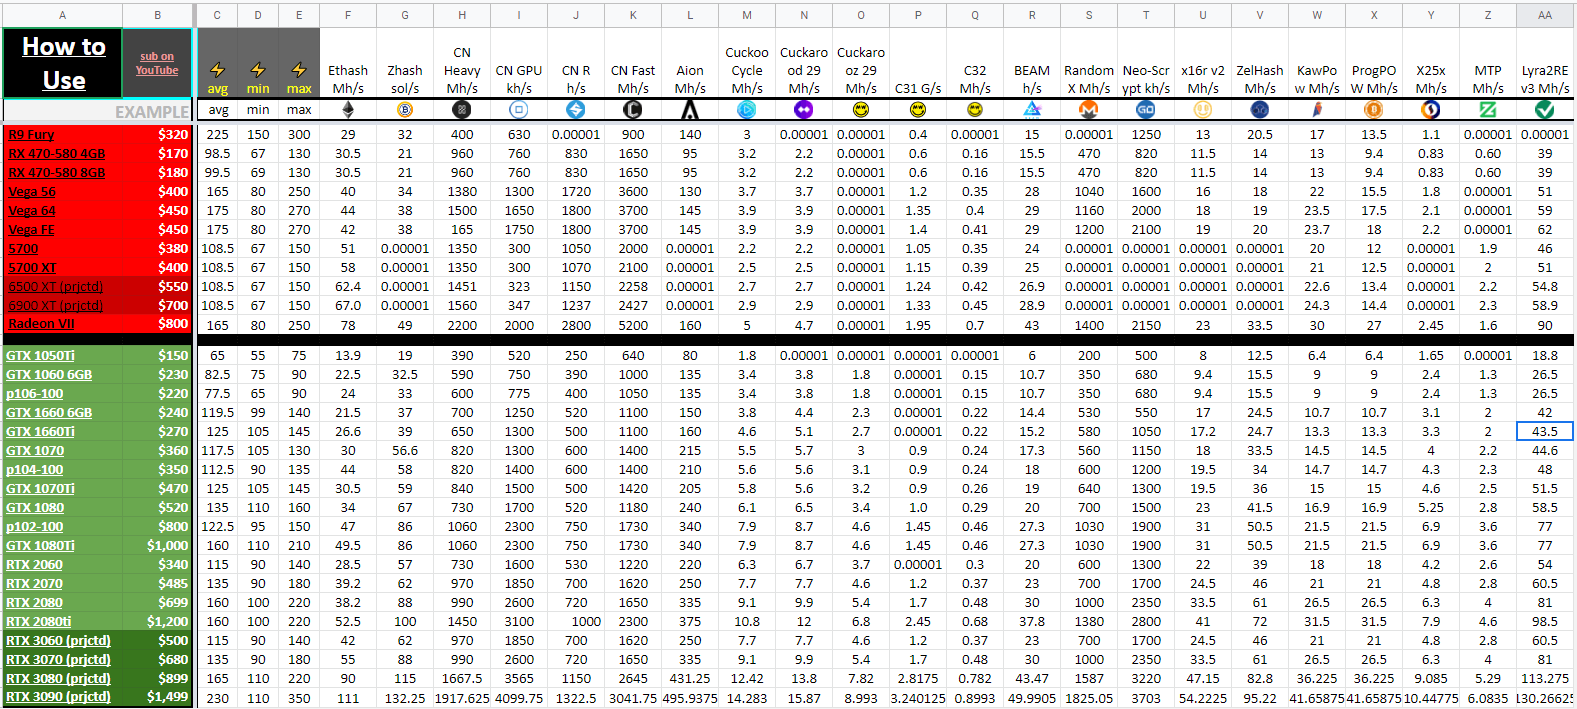Open the 'sub on YouTube' link

pyautogui.click(x=157, y=64)
